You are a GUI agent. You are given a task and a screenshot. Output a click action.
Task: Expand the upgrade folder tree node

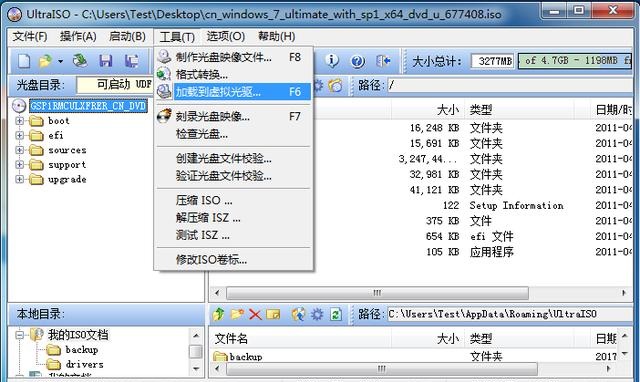click(19, 179)
